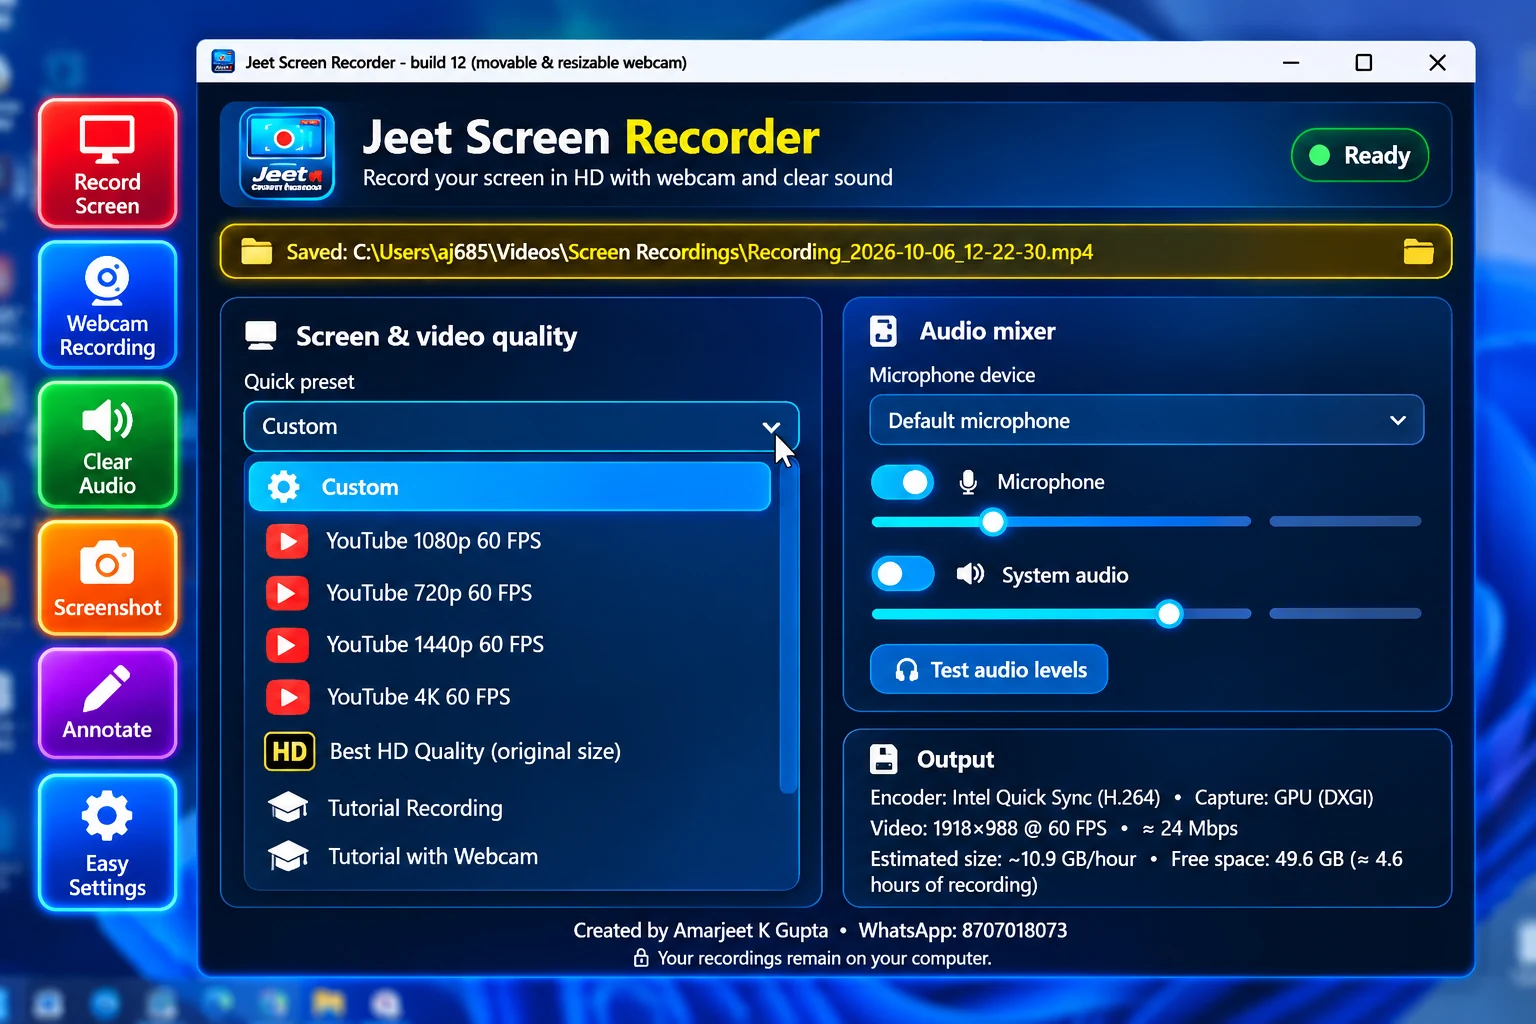
Task: Click the Ready status badge
Action: (x=1360, y=155)
